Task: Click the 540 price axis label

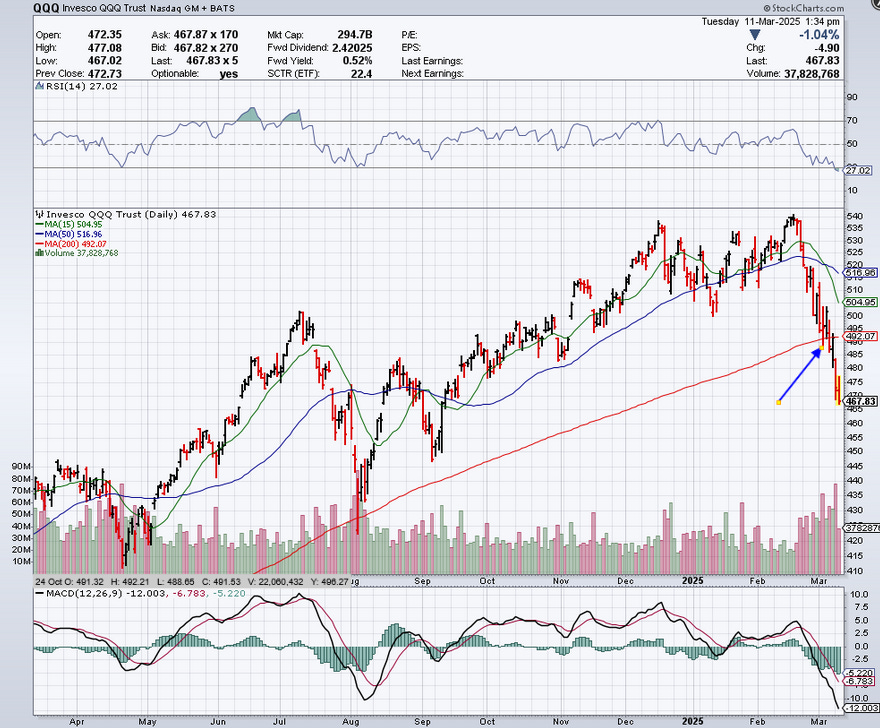Action: pos(854,217)
